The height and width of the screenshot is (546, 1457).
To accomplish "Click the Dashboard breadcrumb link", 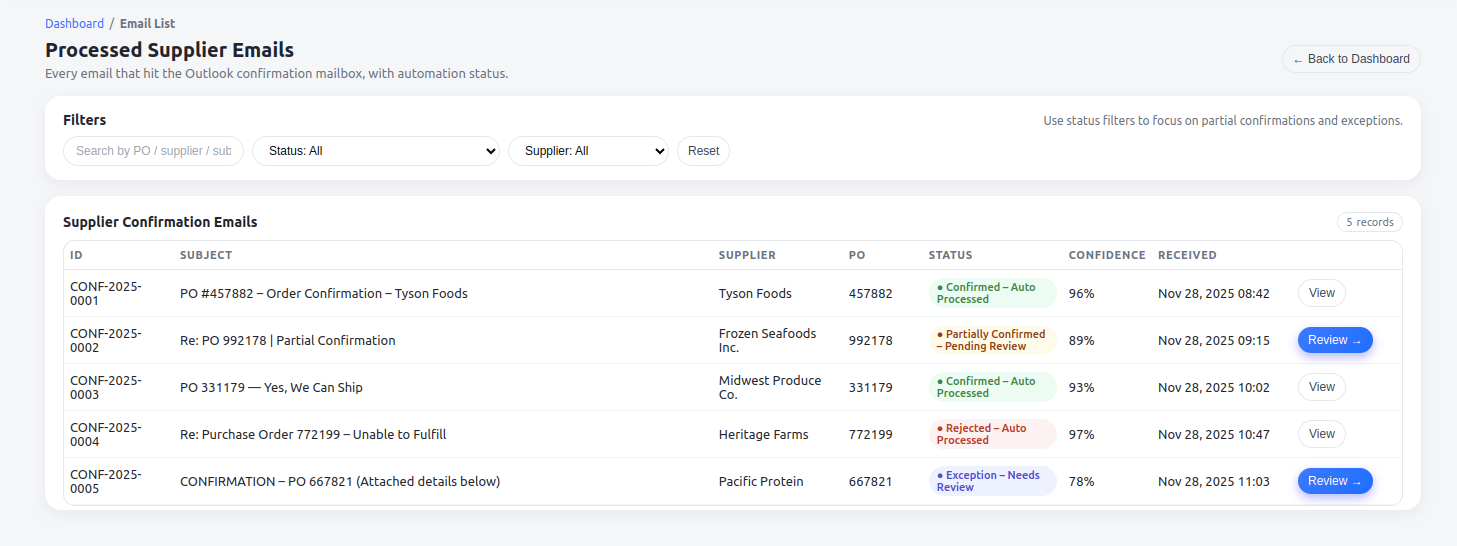I will coord(74,23).
